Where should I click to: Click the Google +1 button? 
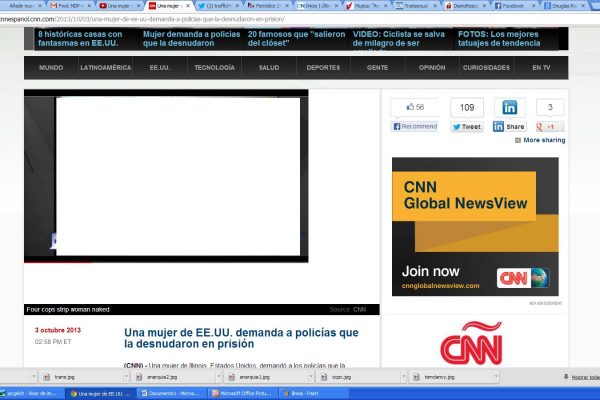[x=550, y=127]
